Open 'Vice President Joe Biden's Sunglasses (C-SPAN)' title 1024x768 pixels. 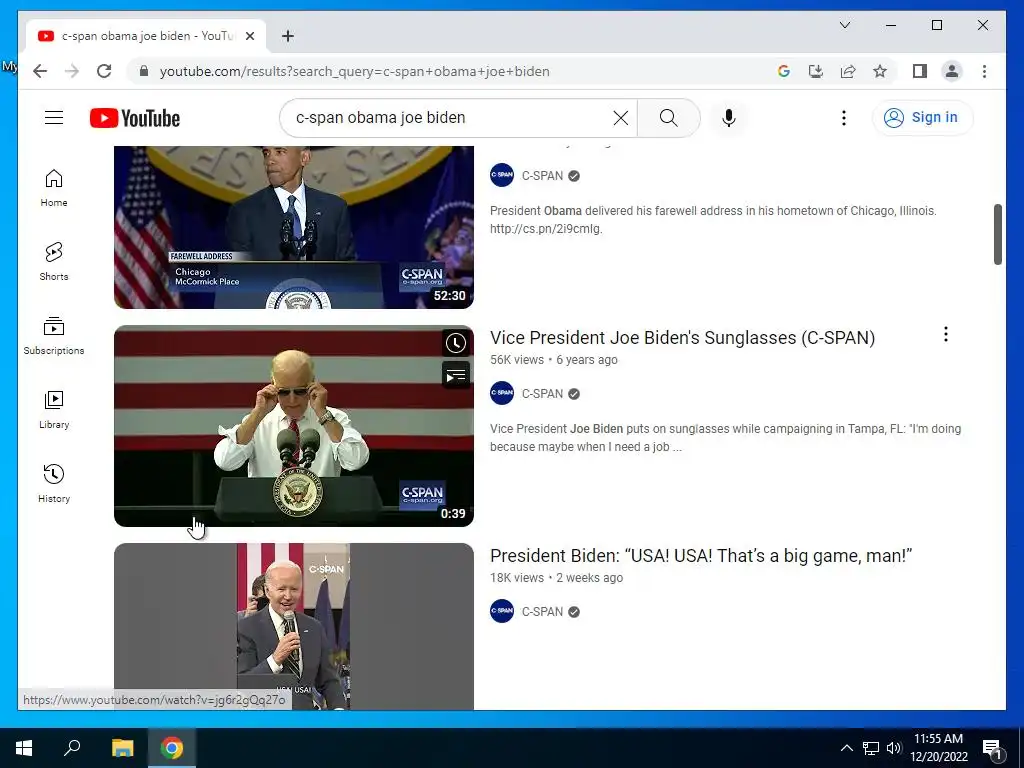click(x=682, y=338)
